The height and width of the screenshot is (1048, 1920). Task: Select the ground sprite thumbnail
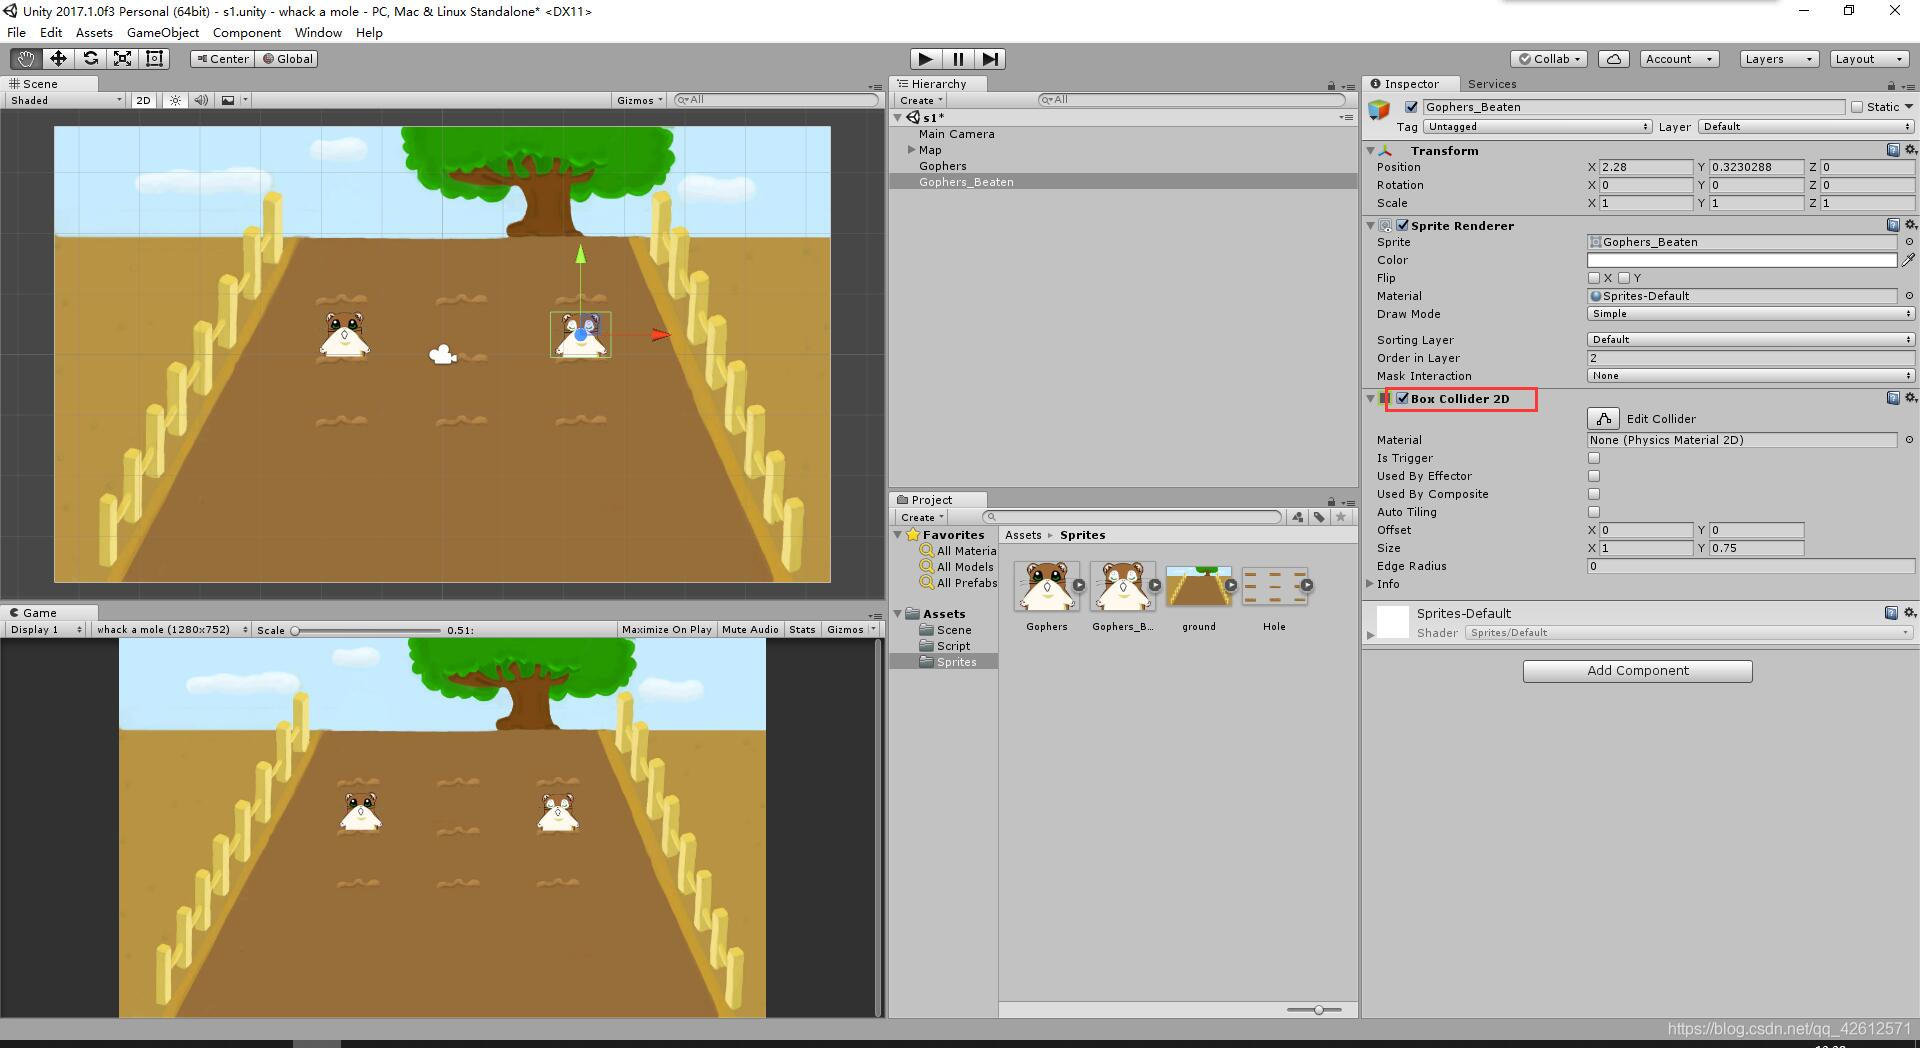pyautogui.click(x=1198, y=586)
